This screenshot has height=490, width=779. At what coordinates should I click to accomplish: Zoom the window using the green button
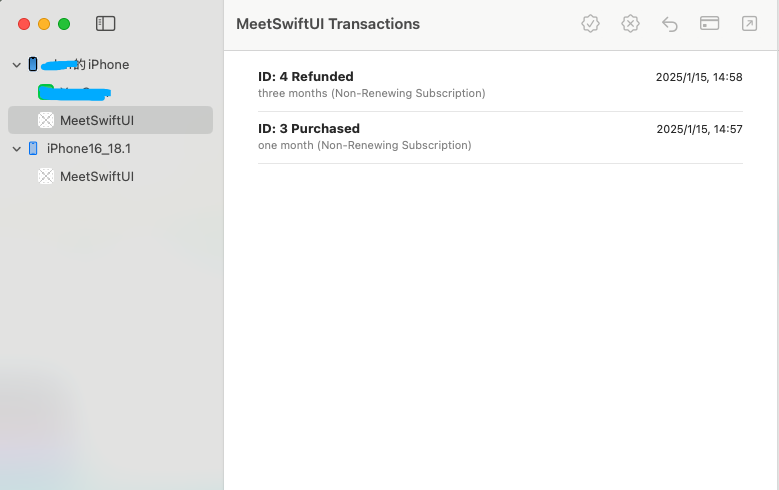[x=64, y=24]
